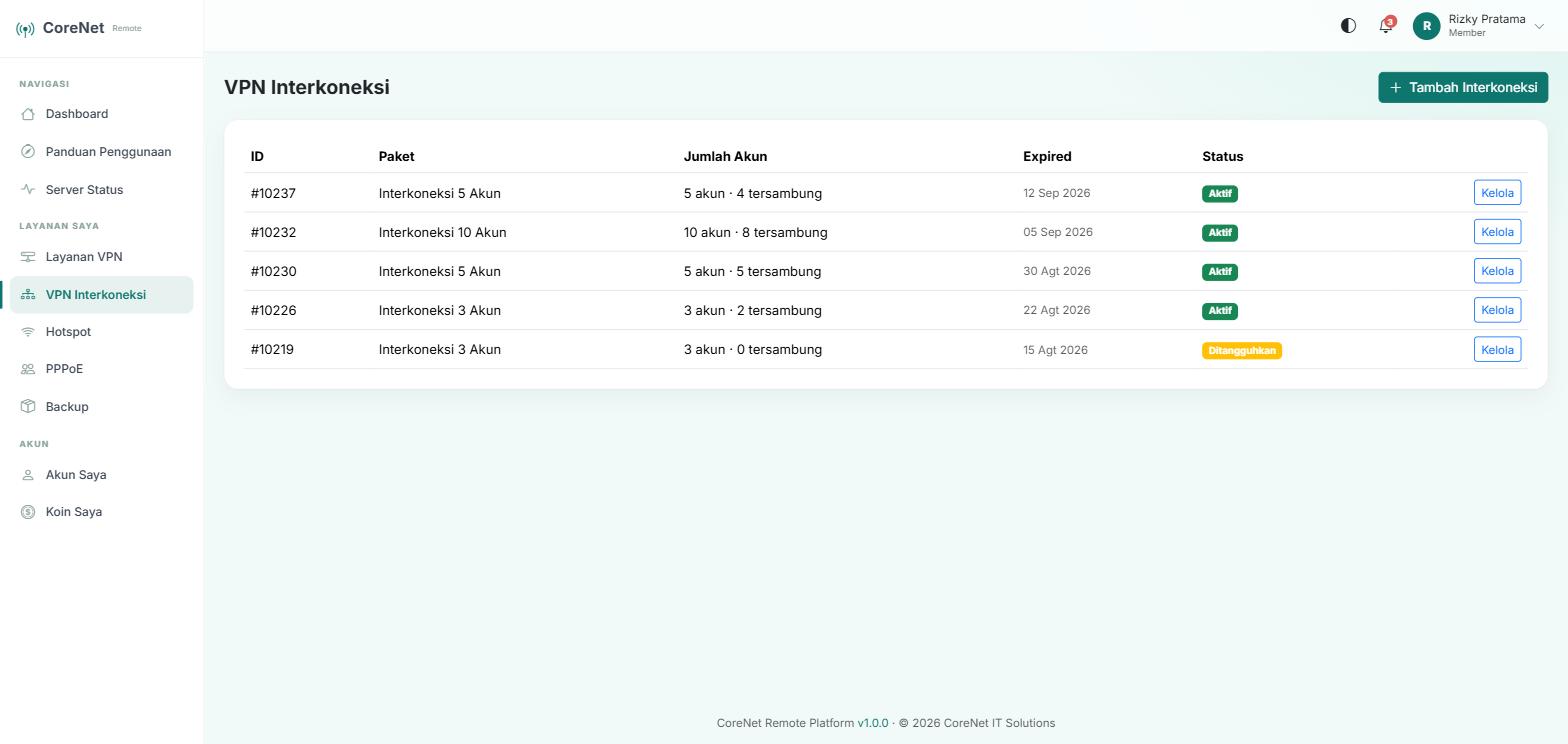The width and height of the screenshot is (1568, 744).
Task: Click the Jumlah Akun column header
Action: click(725, 156)
